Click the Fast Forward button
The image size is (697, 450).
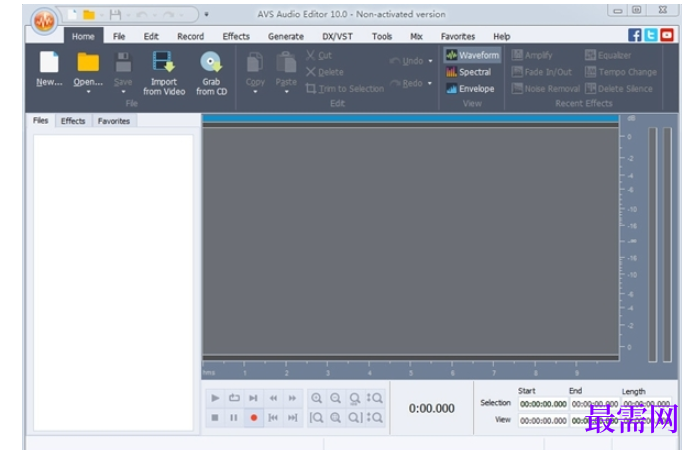[x=292, y=398]
